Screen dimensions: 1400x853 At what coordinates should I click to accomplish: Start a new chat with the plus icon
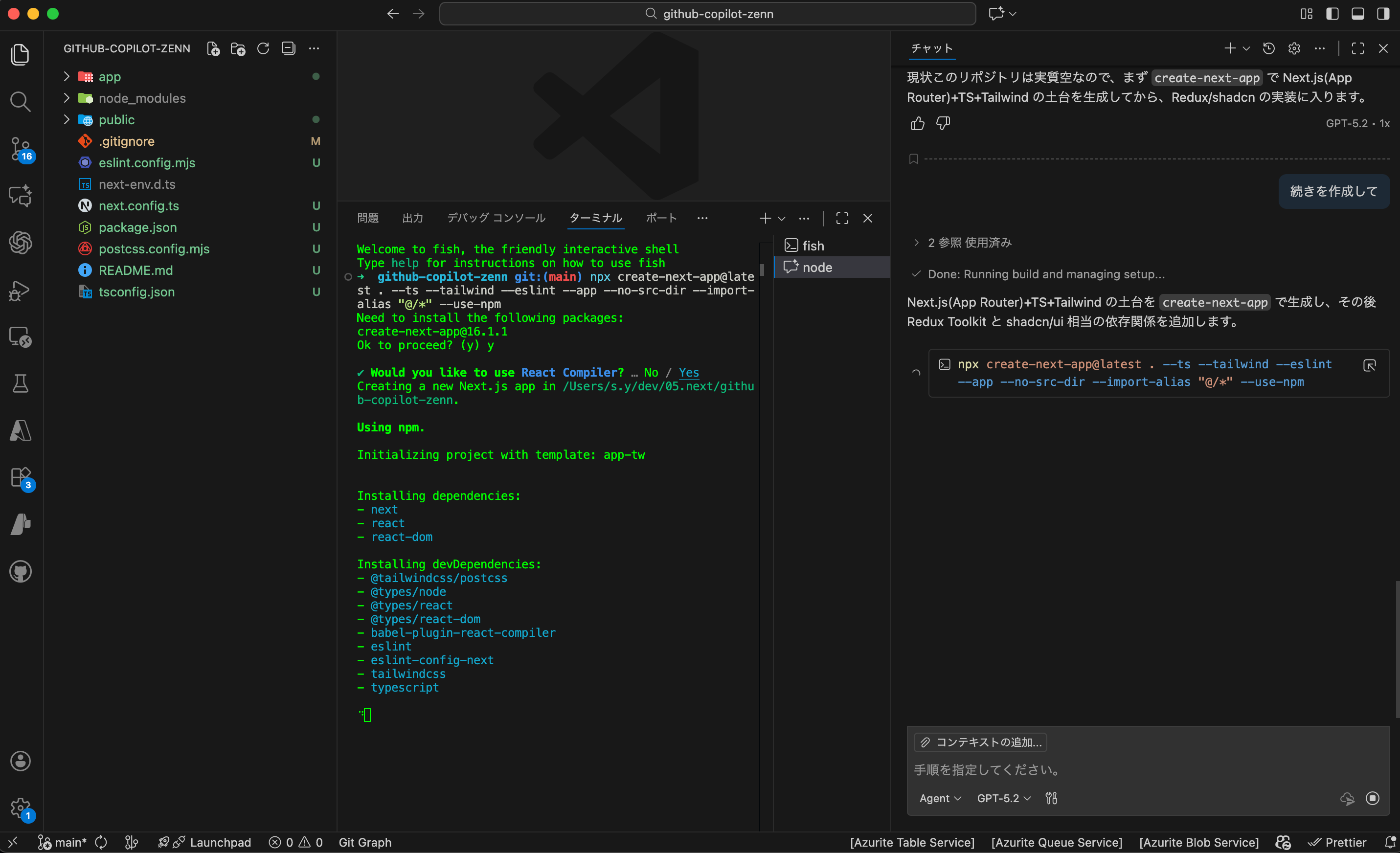click(x=1230, y=48)
